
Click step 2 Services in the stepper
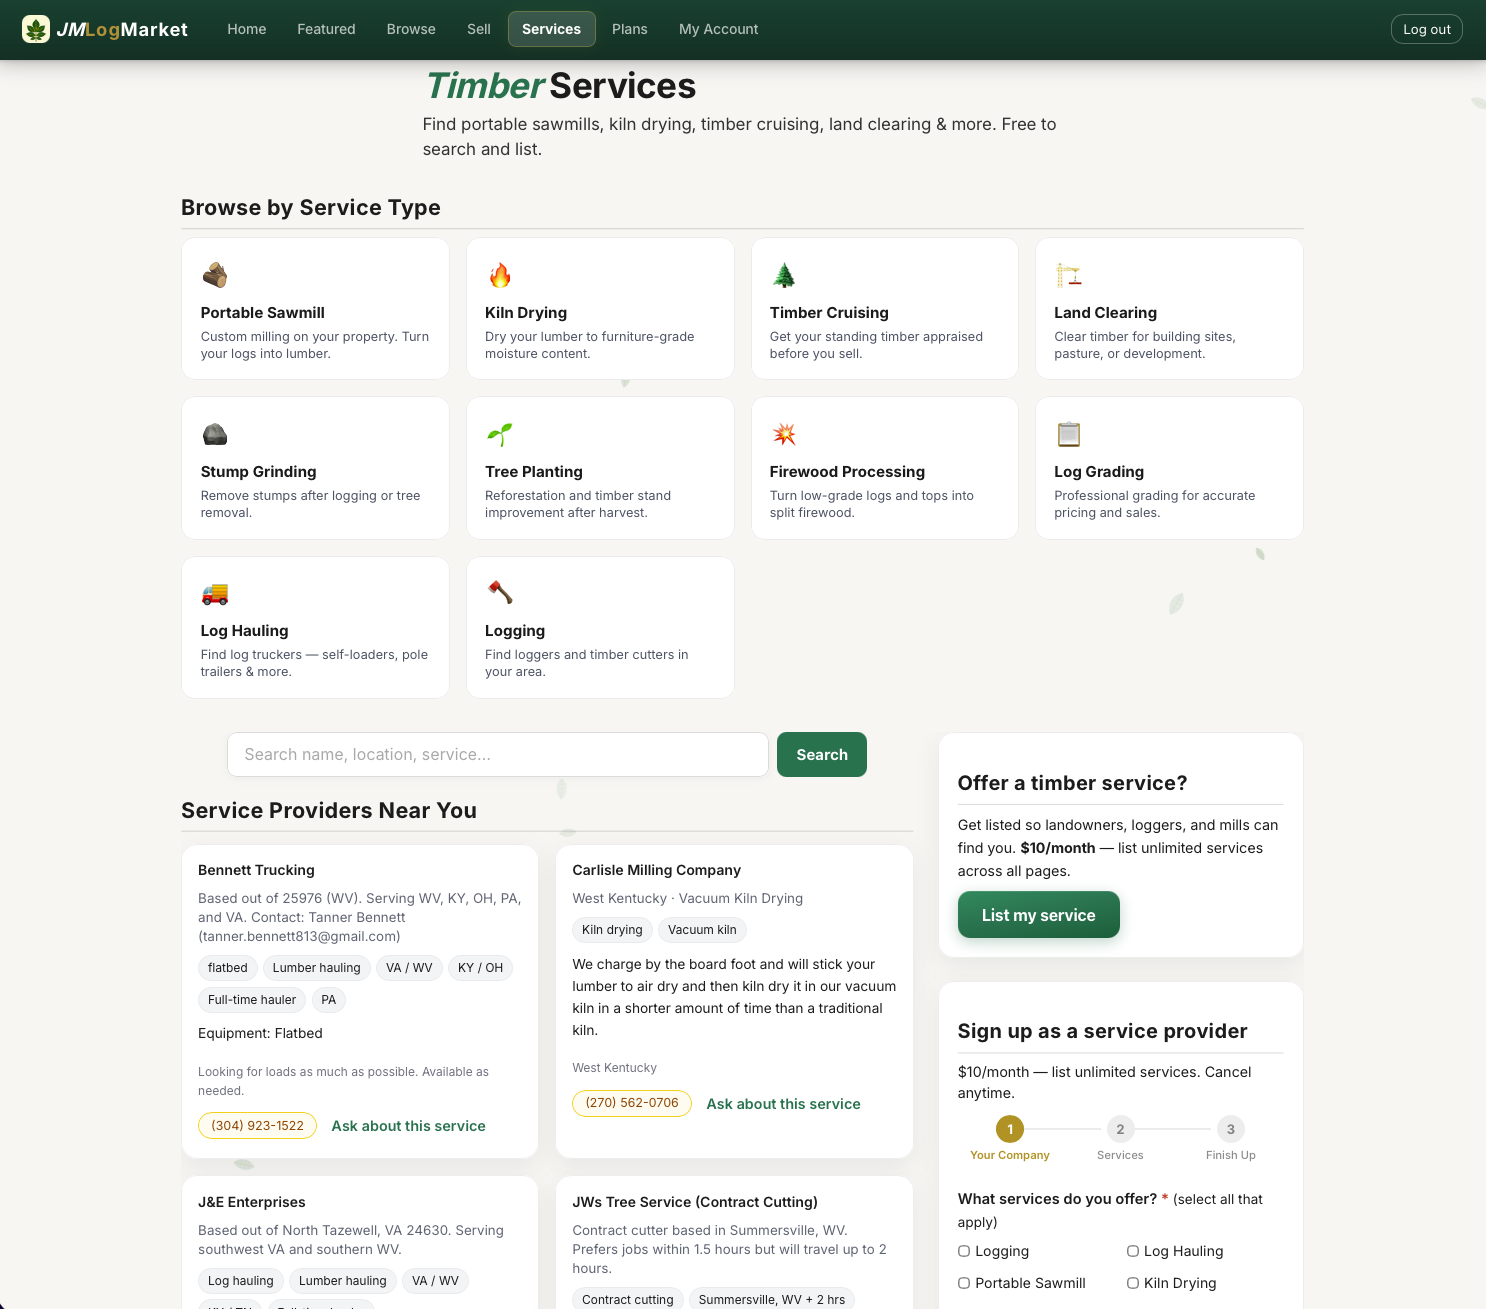pos(1120,1129)
